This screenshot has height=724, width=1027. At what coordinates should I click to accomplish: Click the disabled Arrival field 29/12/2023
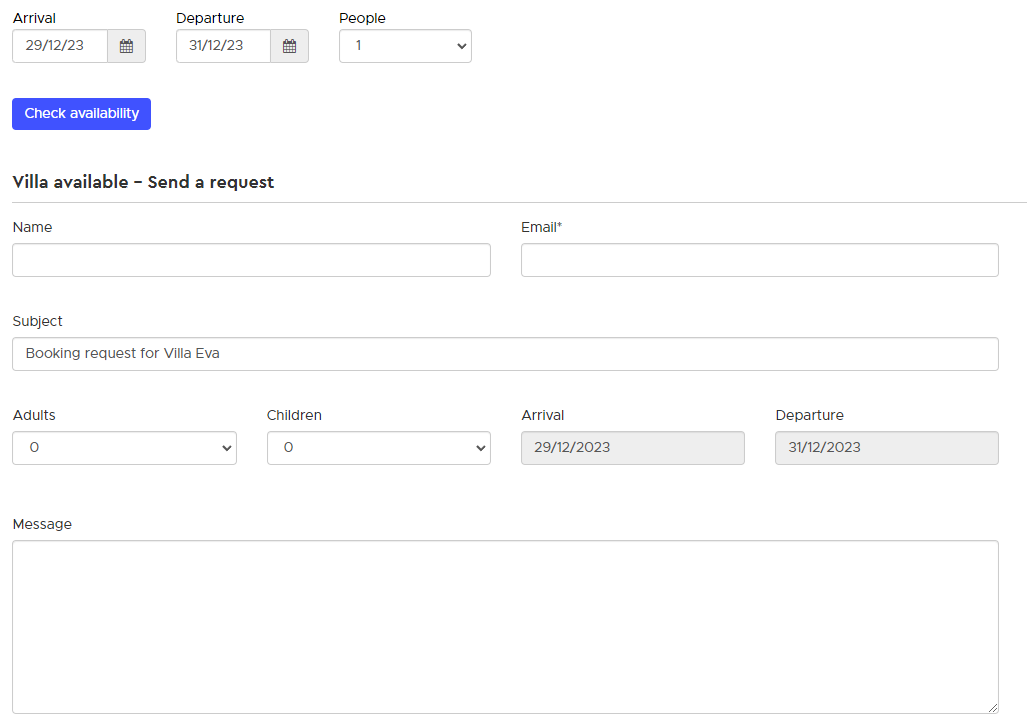point(633,448)
